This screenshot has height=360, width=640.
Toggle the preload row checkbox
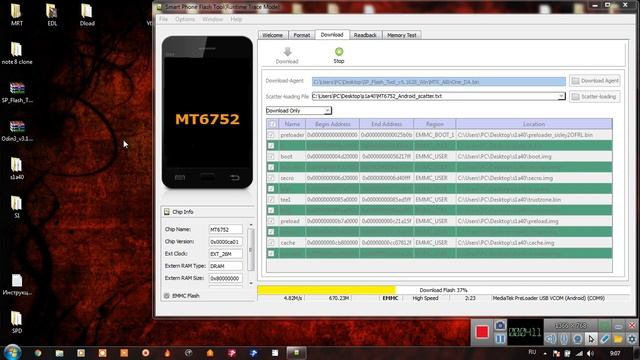(x=271, y=221)
